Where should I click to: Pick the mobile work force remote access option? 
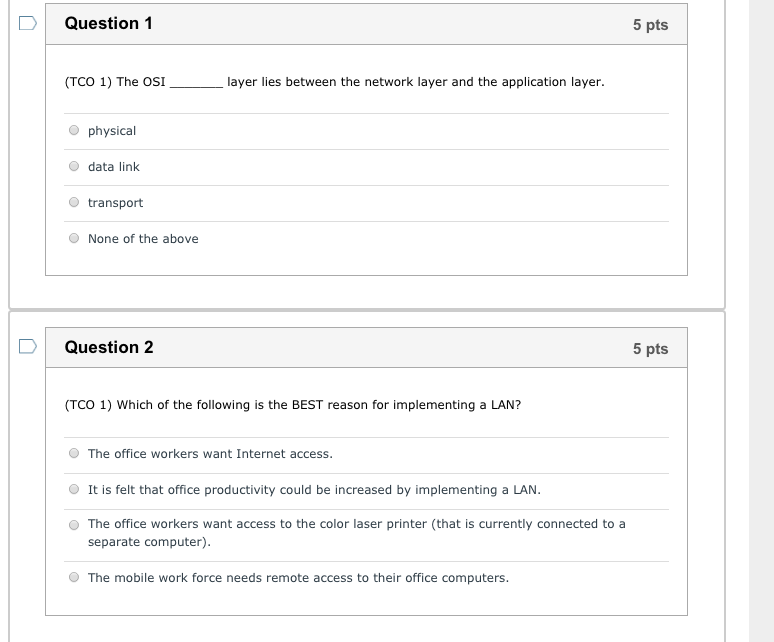(74, 577)
